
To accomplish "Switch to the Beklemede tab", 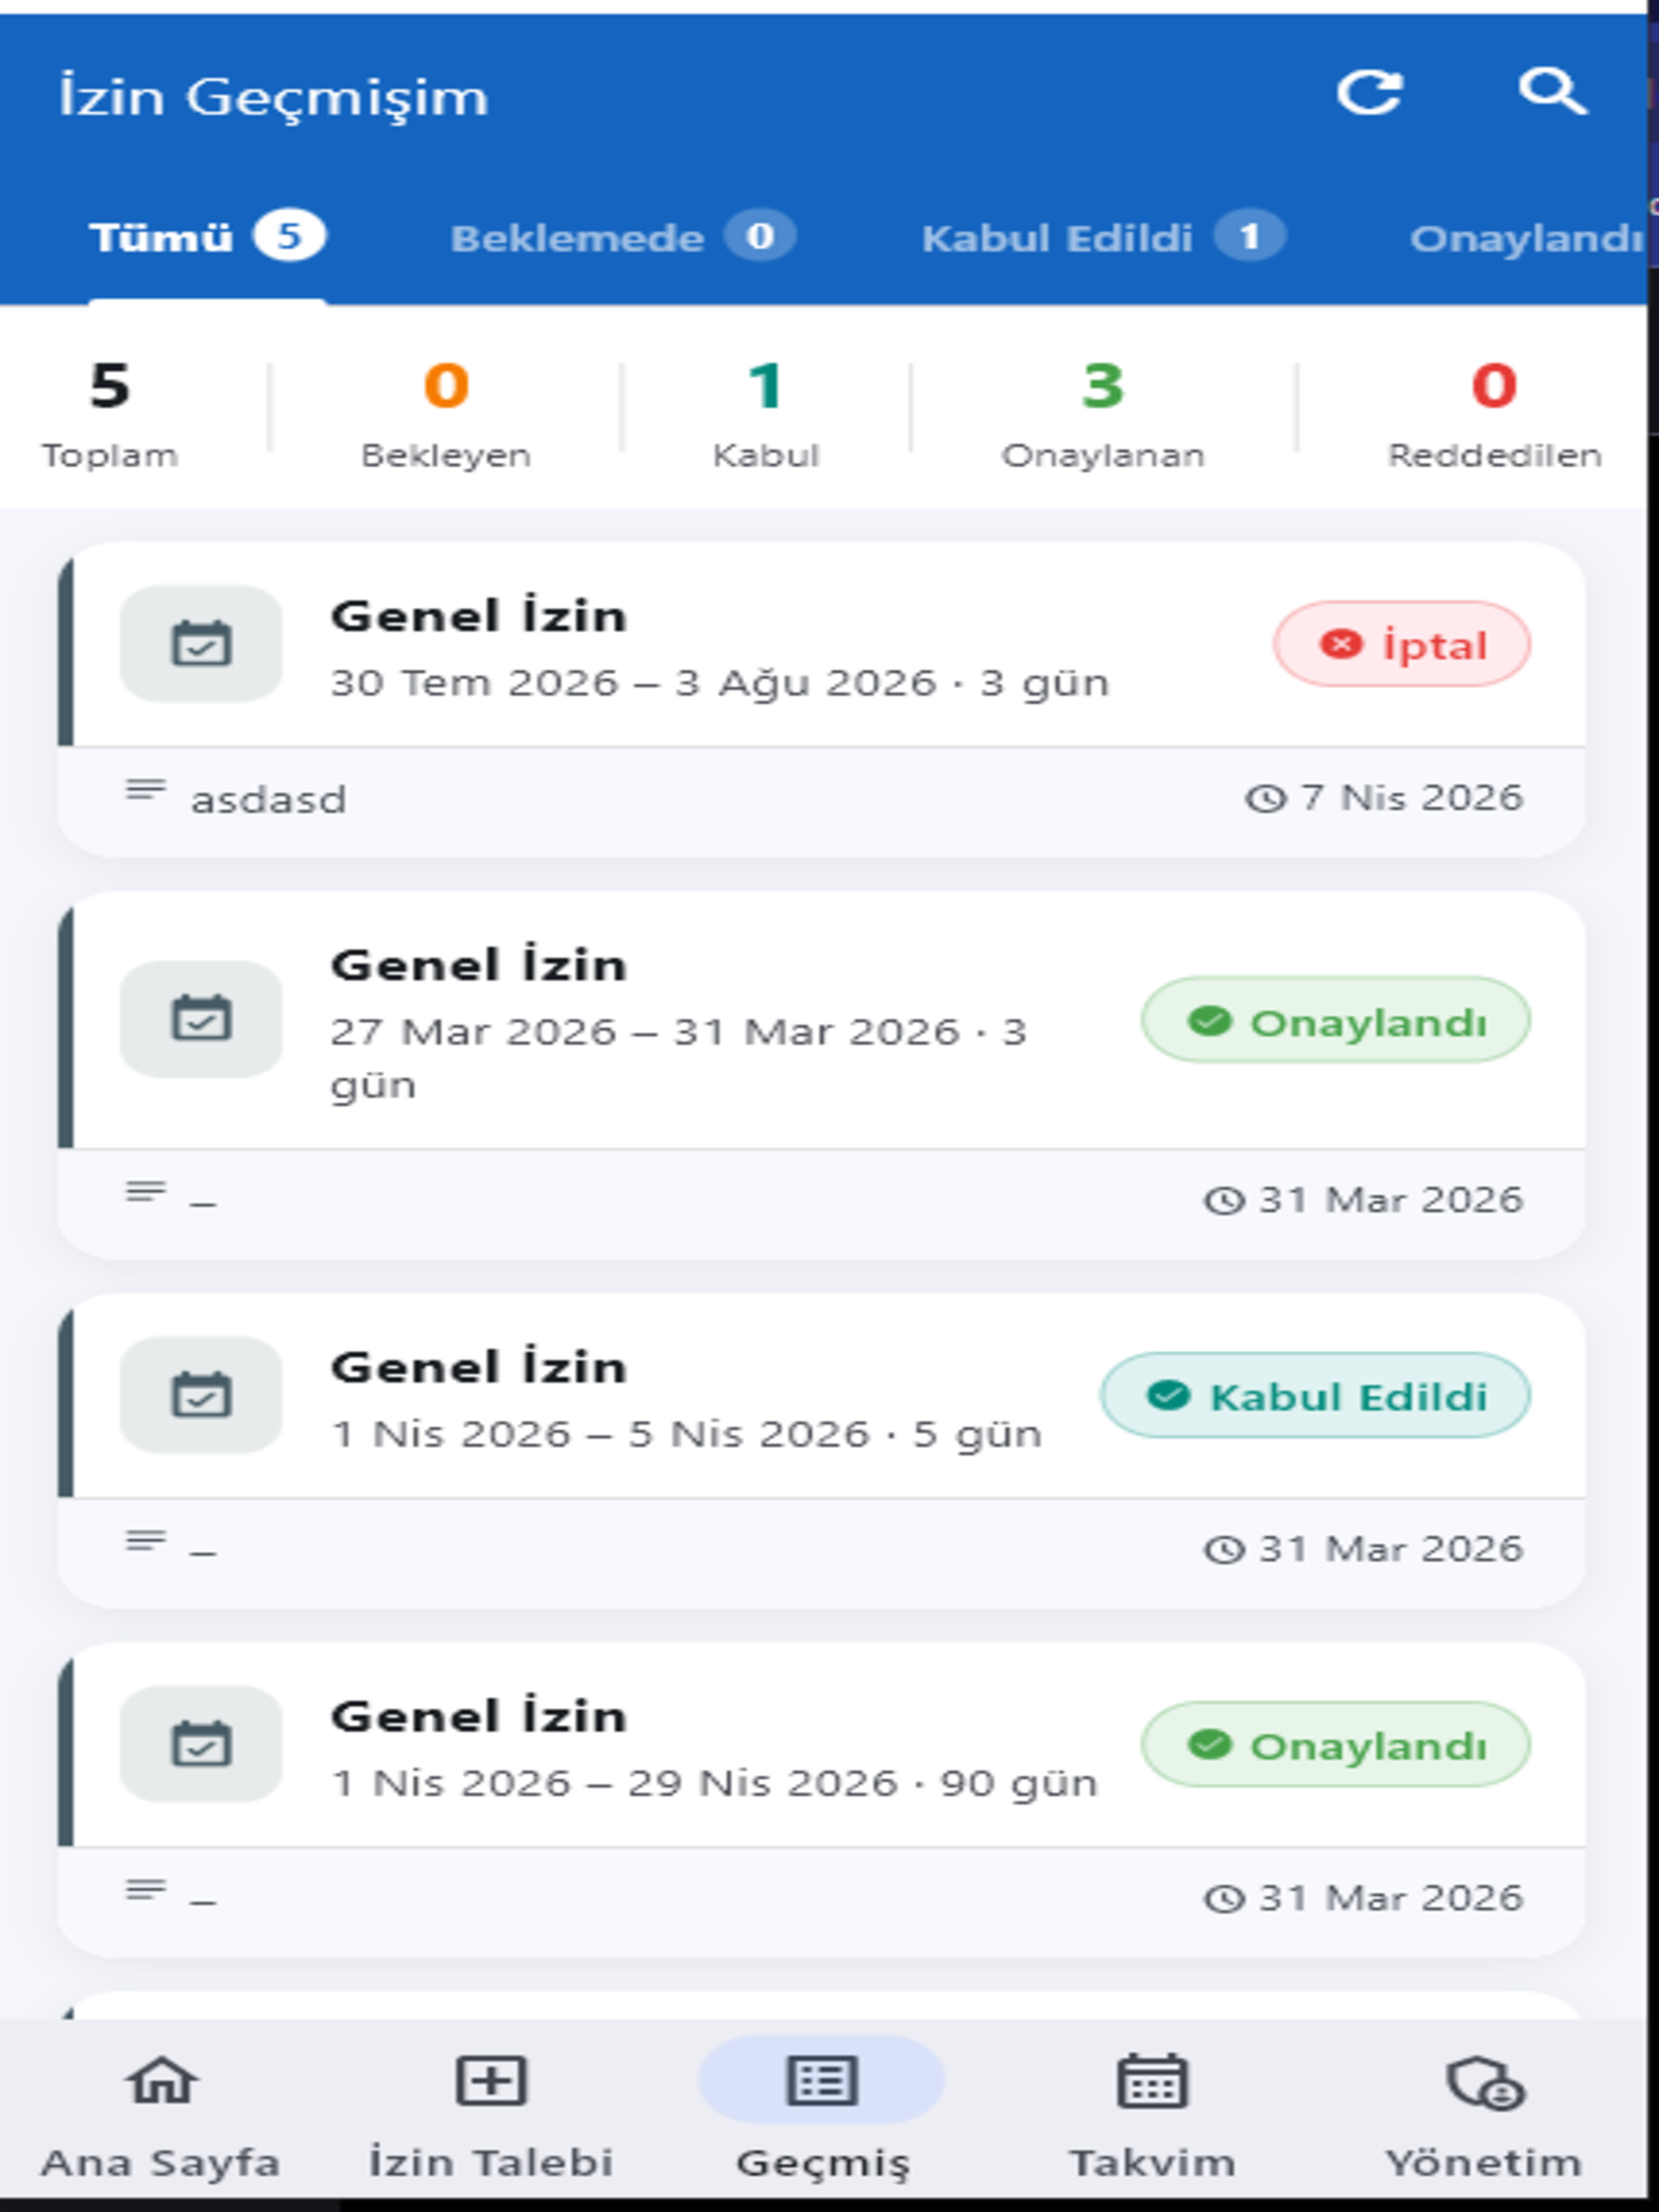I will 622,238.
